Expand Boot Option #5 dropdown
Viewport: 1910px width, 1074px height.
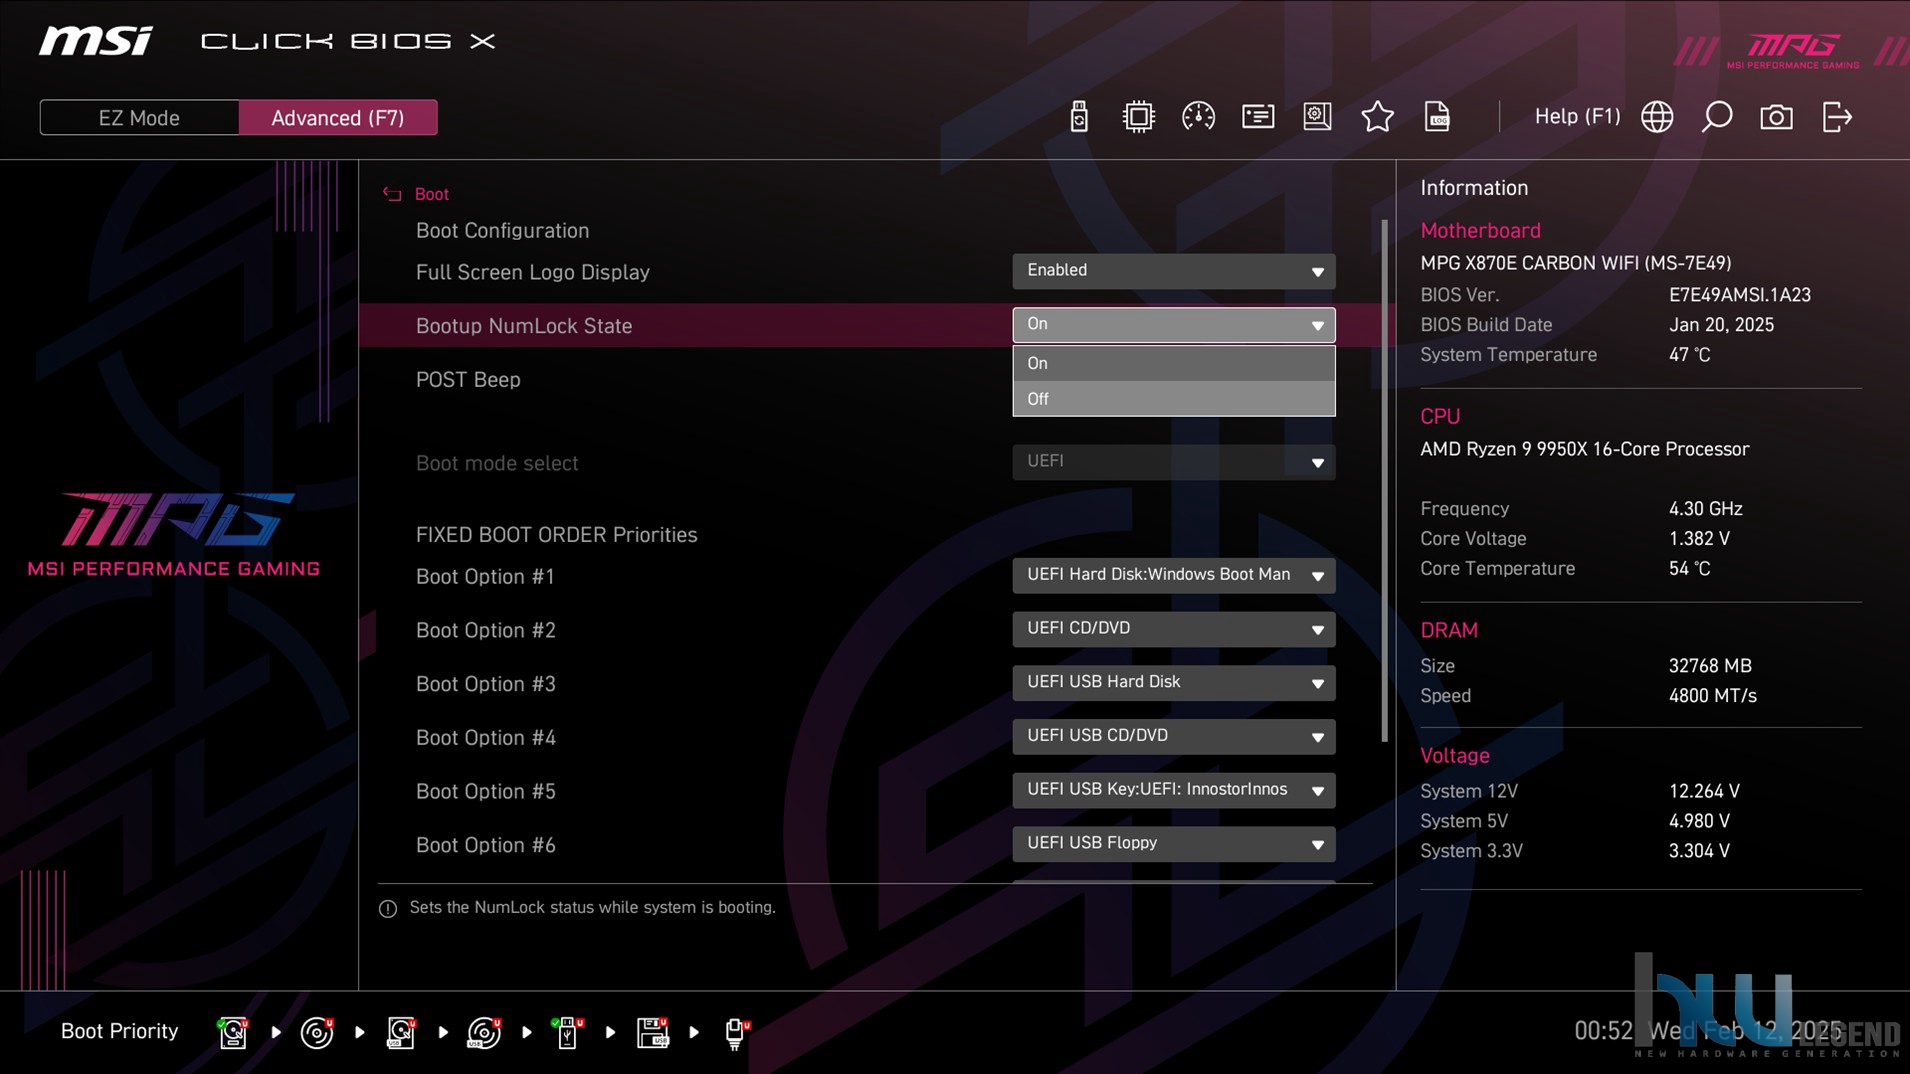pos(1173,791)
